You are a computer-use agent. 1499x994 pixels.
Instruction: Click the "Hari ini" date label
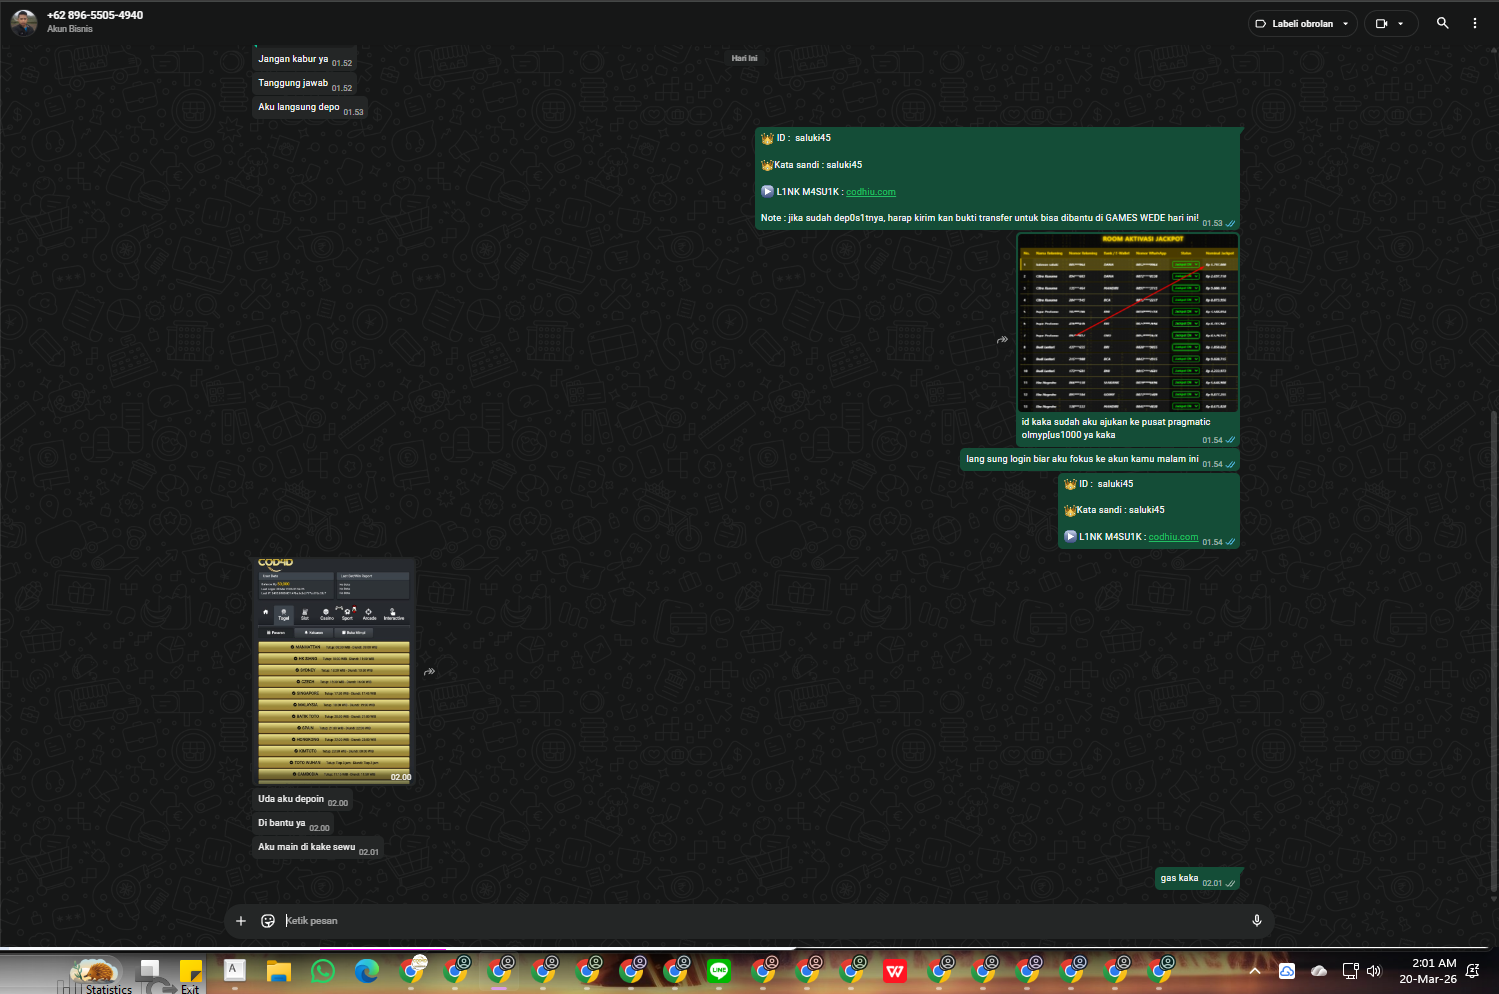[x=744, y=58]
